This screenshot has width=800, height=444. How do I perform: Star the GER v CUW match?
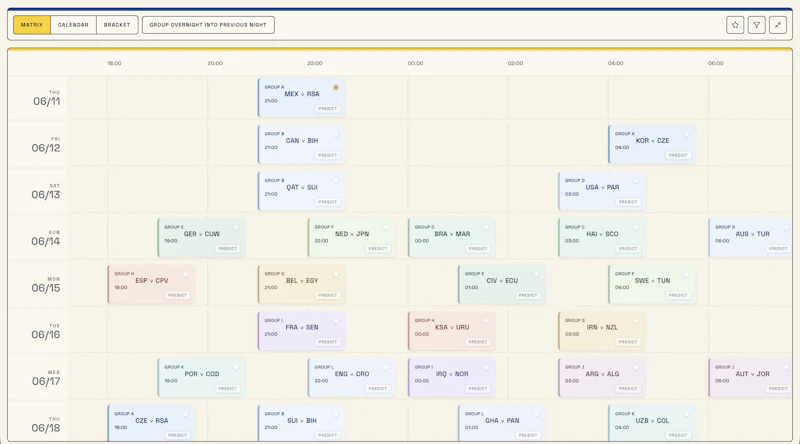(x=236, y=228)
